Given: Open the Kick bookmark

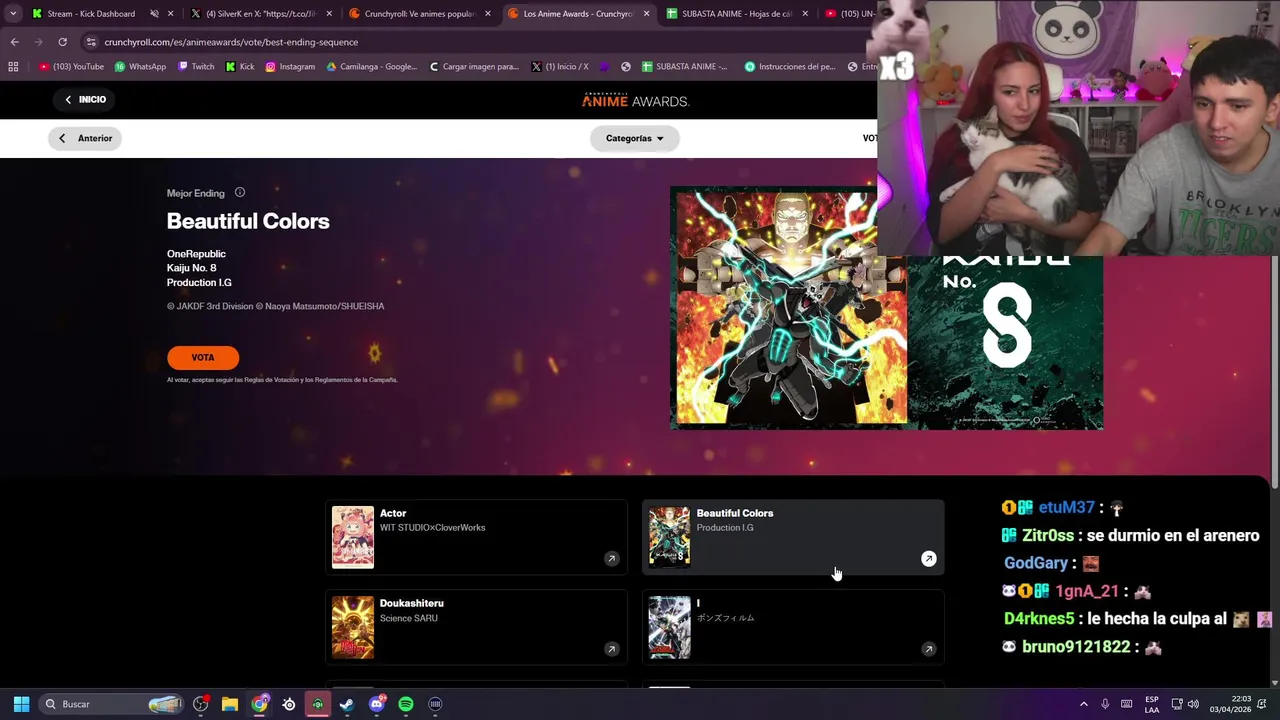Looking at the screenshot, I should [240, 67].
